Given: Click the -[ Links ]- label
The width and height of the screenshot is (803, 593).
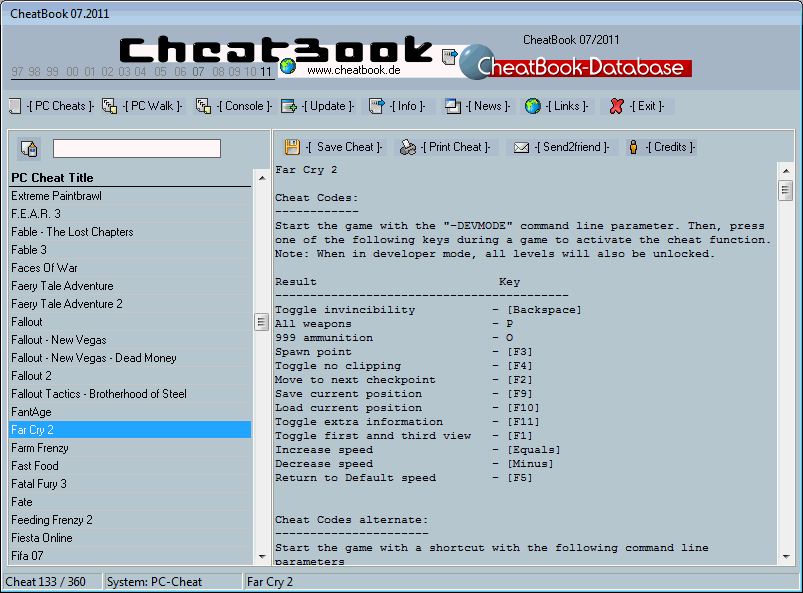Looking at the screenshot, I should coord(567,106).
